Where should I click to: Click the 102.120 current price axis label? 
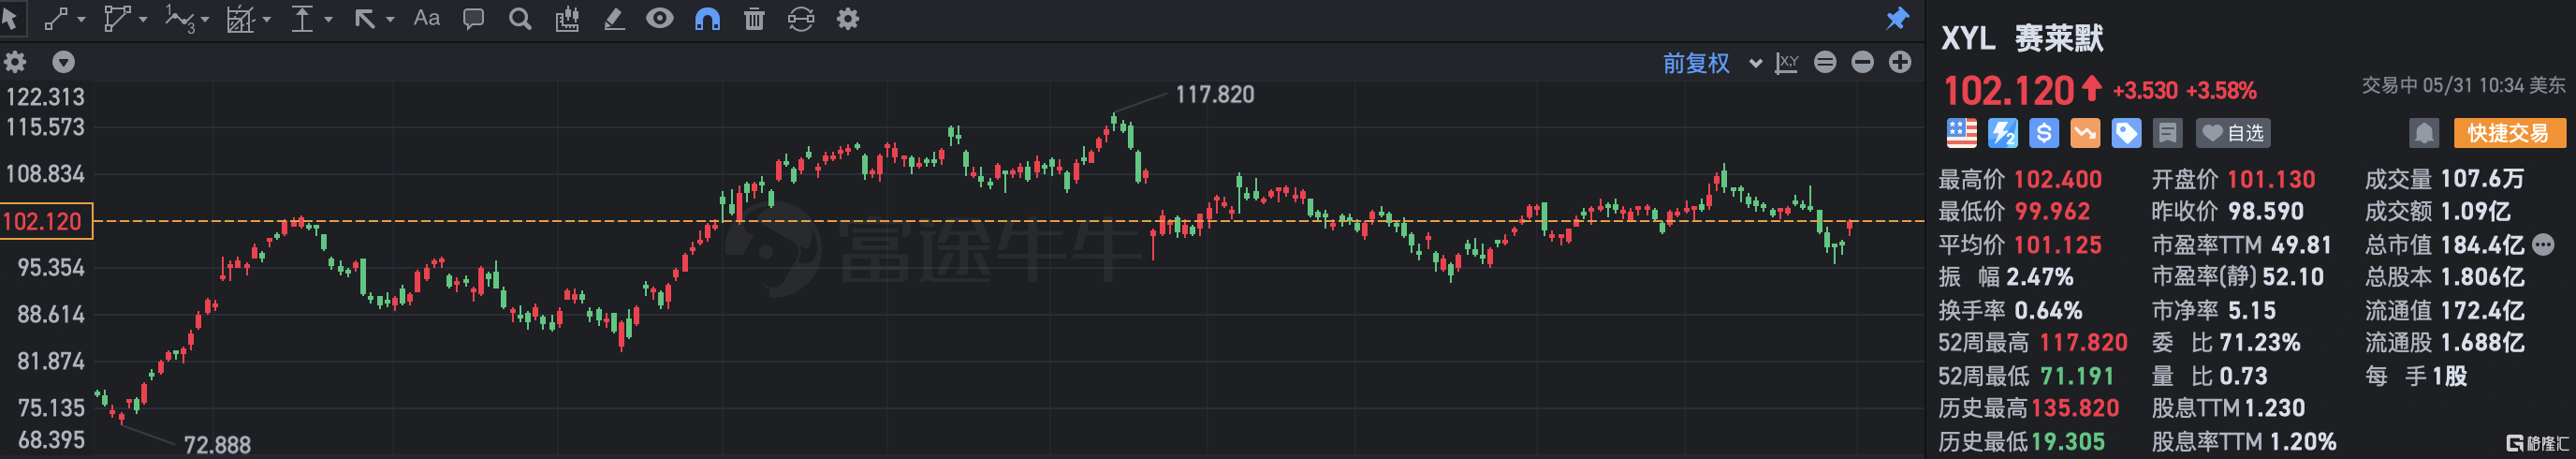[x=45, y=221]
